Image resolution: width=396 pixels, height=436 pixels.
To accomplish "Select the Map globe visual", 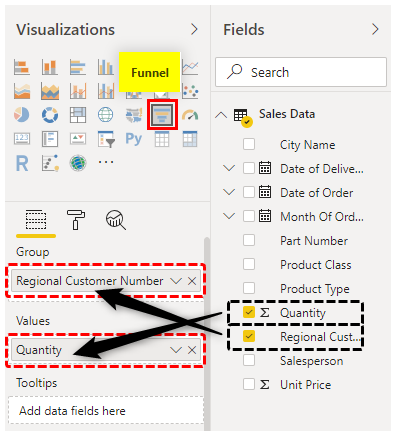I will point(106,115).
